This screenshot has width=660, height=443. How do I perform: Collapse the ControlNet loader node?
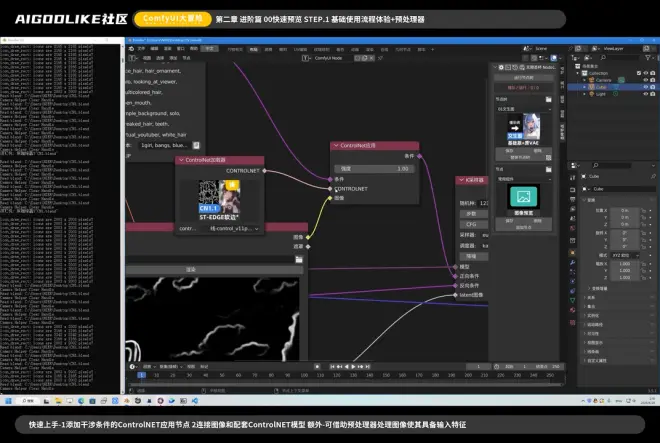pyautogui.click(x=181, y=160)
